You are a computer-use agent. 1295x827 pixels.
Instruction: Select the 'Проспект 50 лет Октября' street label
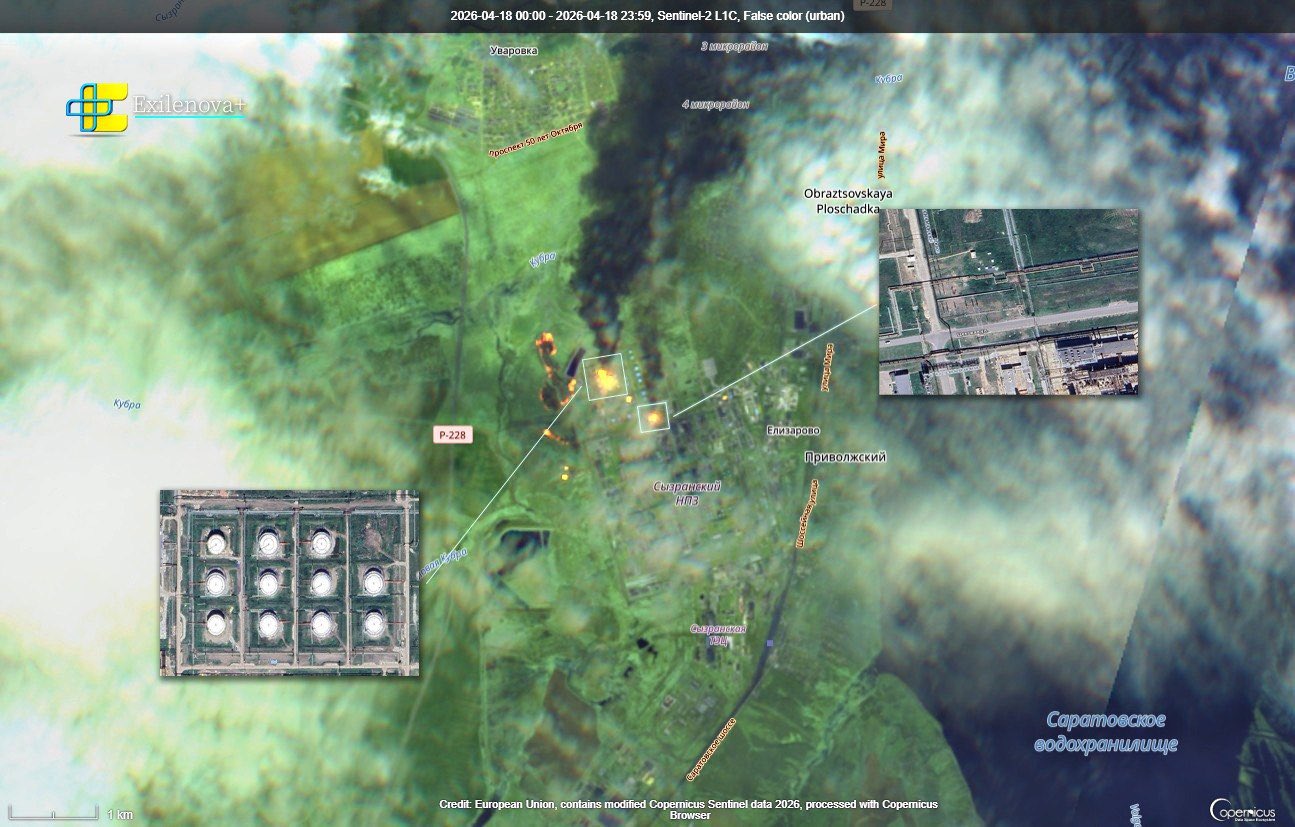(x=534, y=142)
